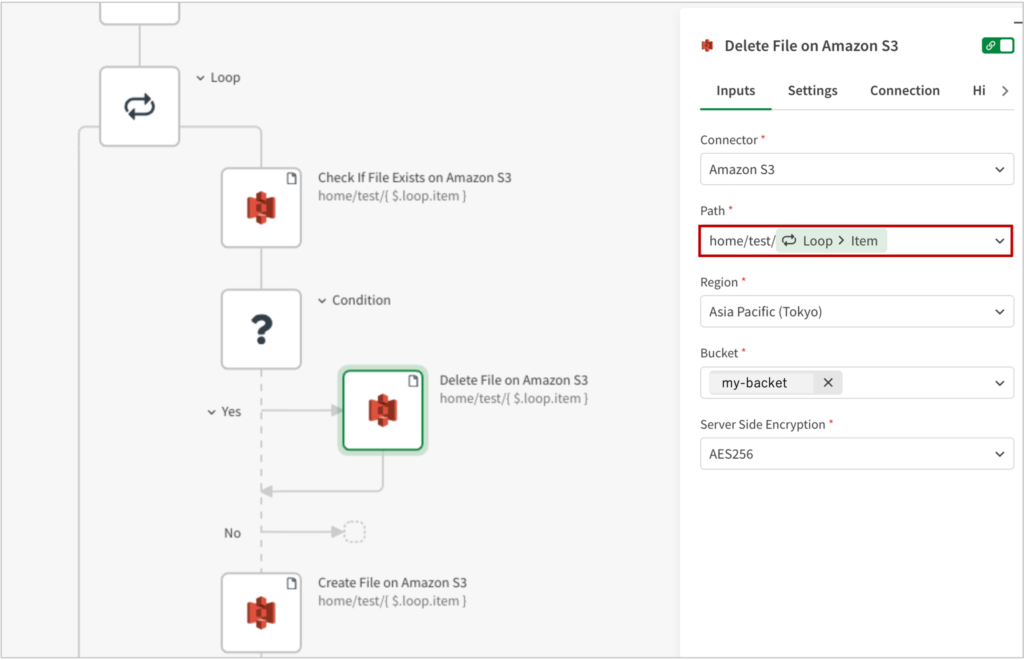
Task: Click the Loop step icon
Action: [x=139, y=107]
